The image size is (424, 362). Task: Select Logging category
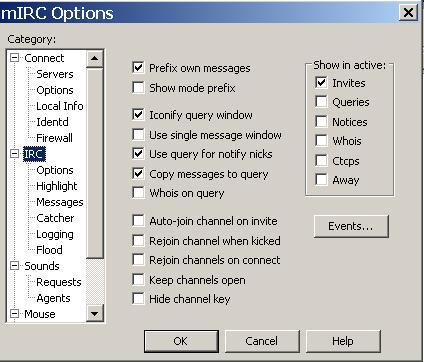[55, 234]
